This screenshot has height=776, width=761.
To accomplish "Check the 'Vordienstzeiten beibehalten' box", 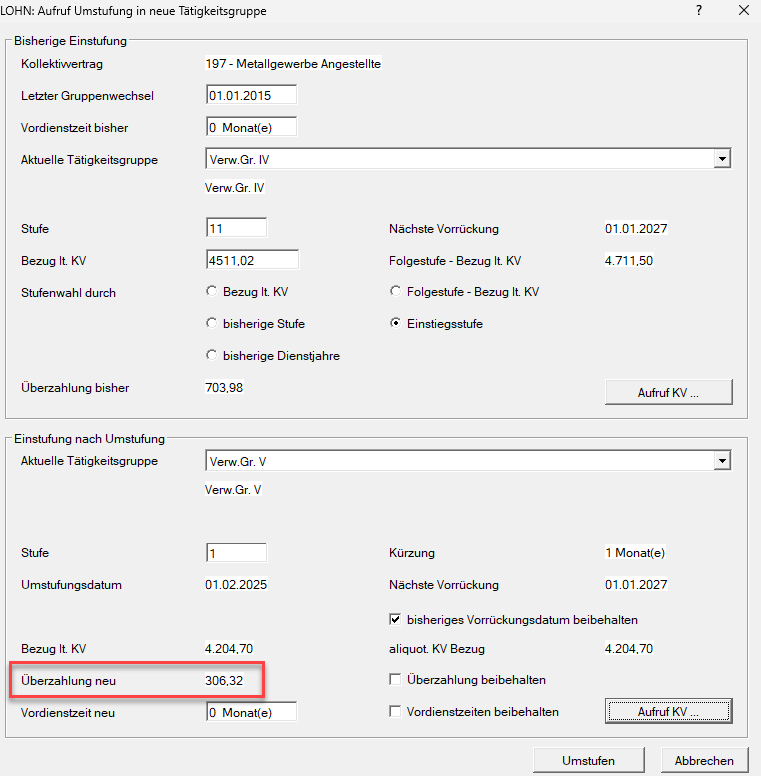I will point(395,712).
